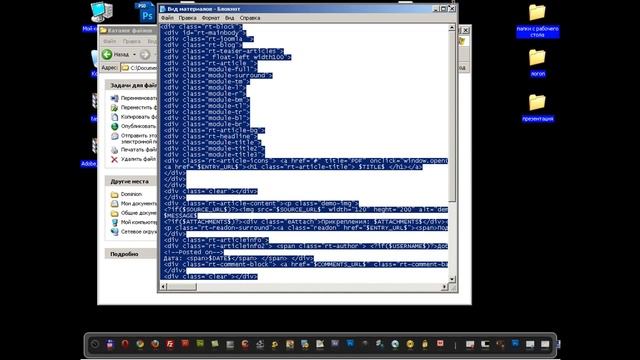The width and height of the screenshot is (640, 360).
Task: Click the '$MESSAGE$' line in Notepad
Action: (180, 216)
